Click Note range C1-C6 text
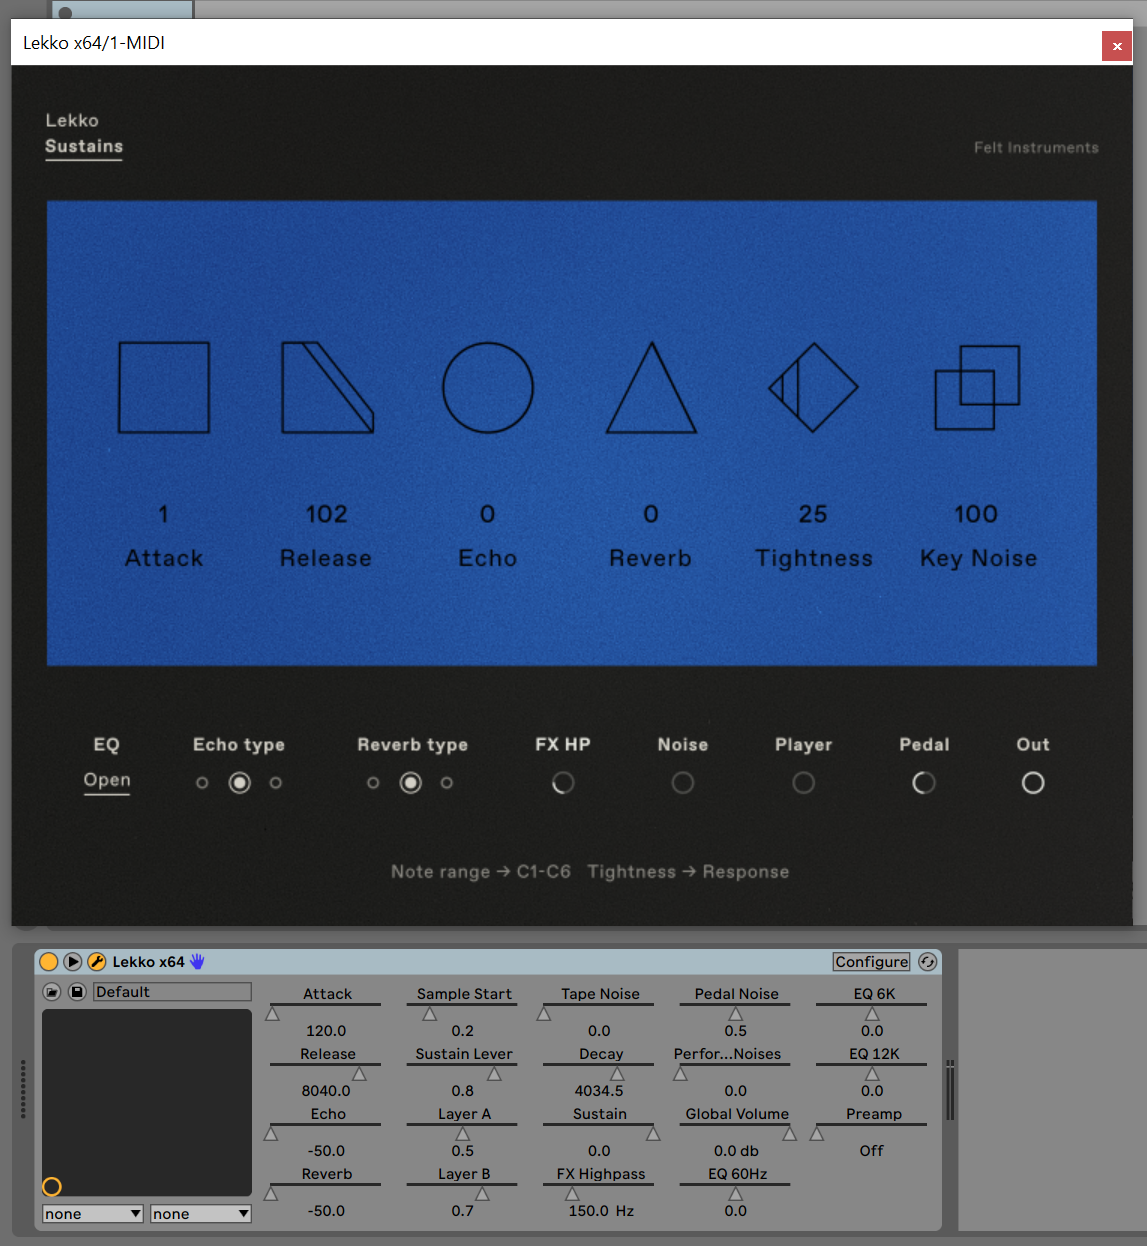The height and width of the screenshot is (1246, 1147). click(x=481, y=872)
